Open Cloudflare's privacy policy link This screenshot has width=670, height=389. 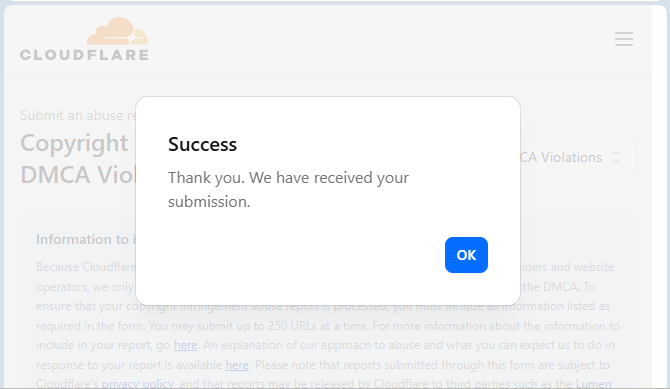coord(138,383)
